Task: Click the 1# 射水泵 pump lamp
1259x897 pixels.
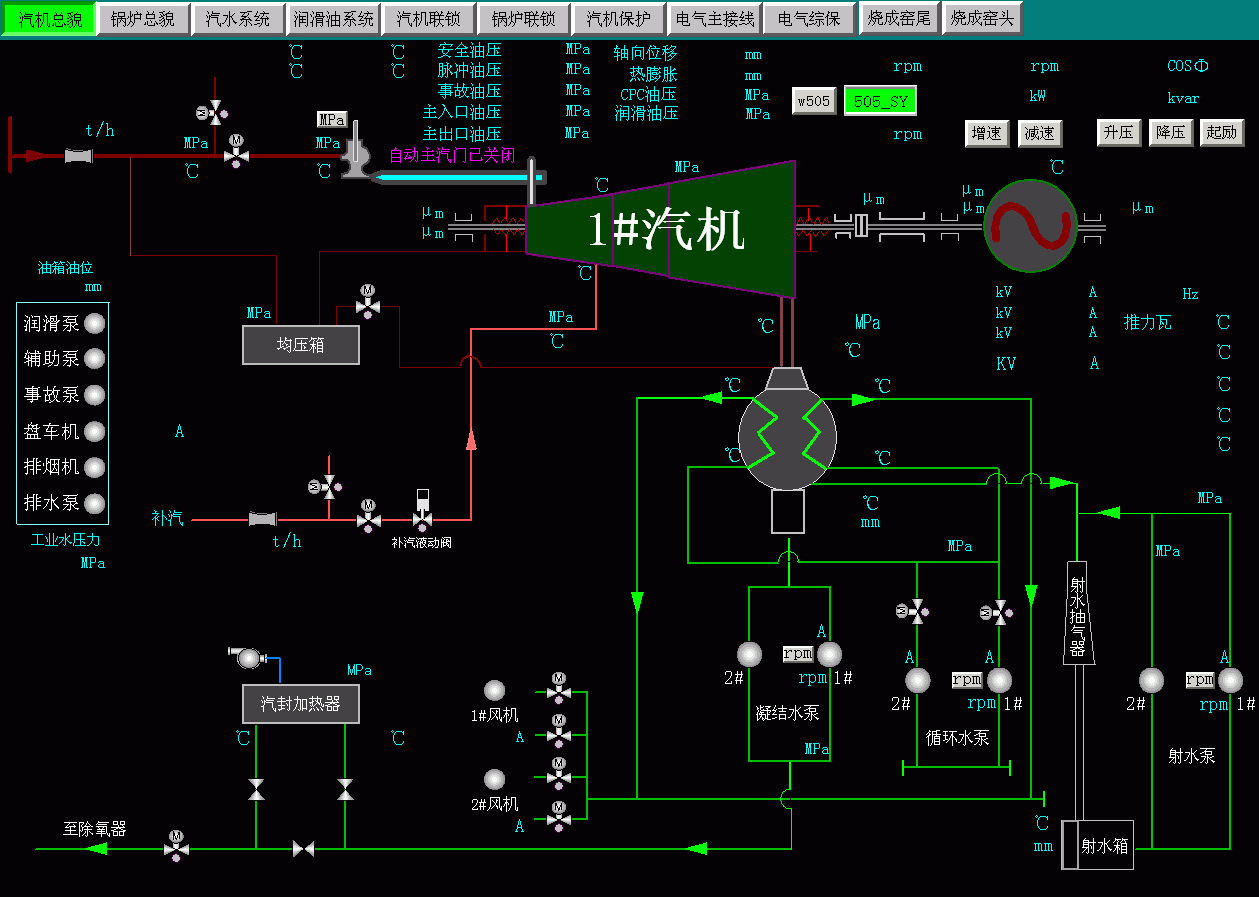Action: click(x=1230, y=680)
